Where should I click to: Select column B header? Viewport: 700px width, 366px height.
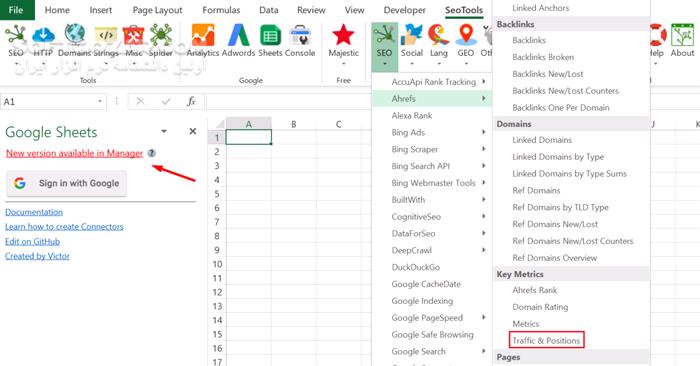(294, 124)
